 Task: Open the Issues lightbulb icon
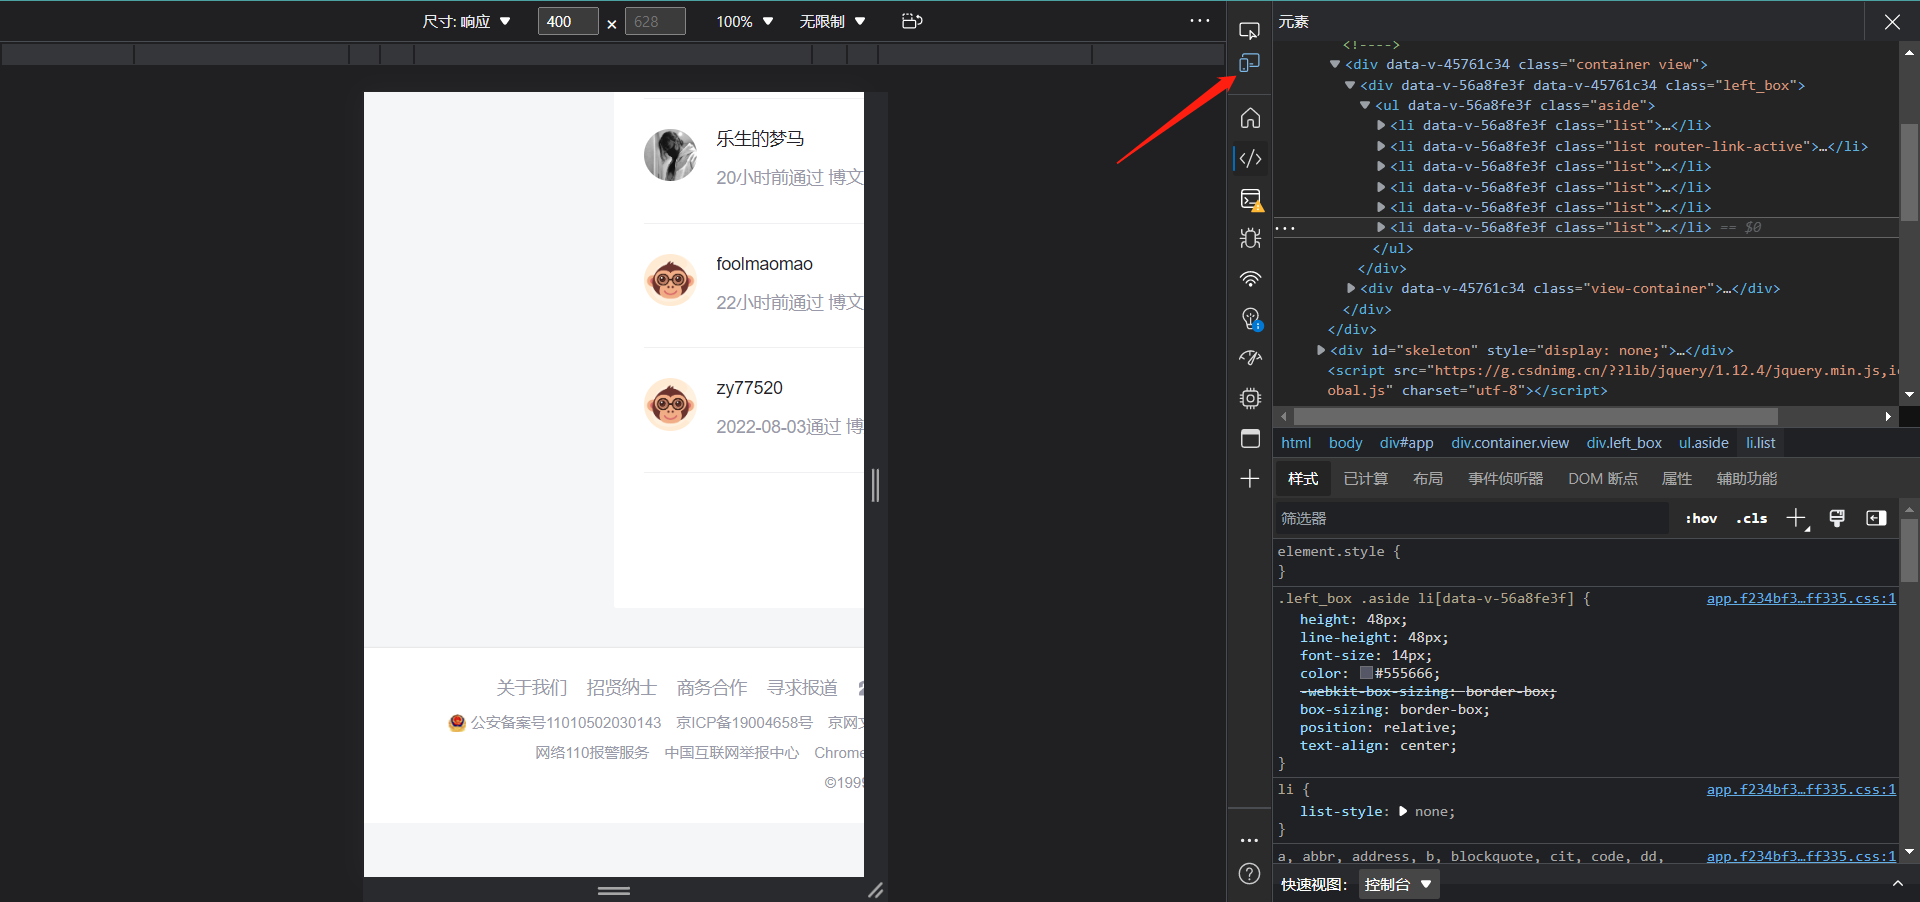tap(1250, 318)
